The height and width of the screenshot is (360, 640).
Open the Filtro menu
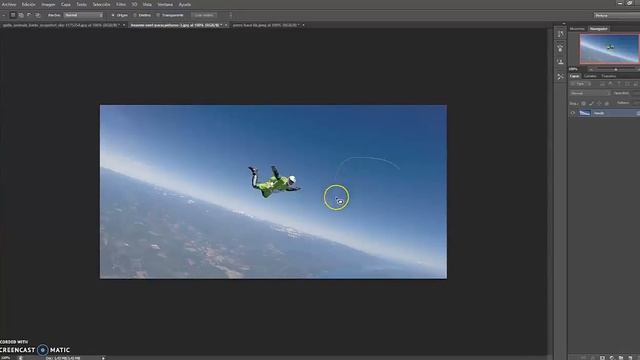click(x=121, y=4)
